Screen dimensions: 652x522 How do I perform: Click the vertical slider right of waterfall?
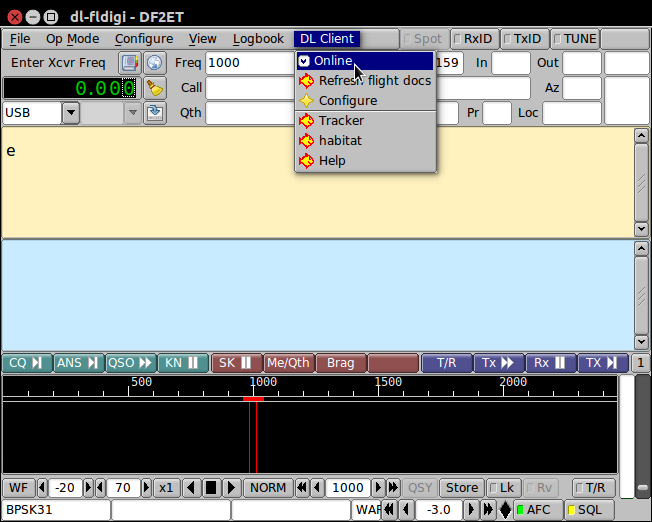643,436
